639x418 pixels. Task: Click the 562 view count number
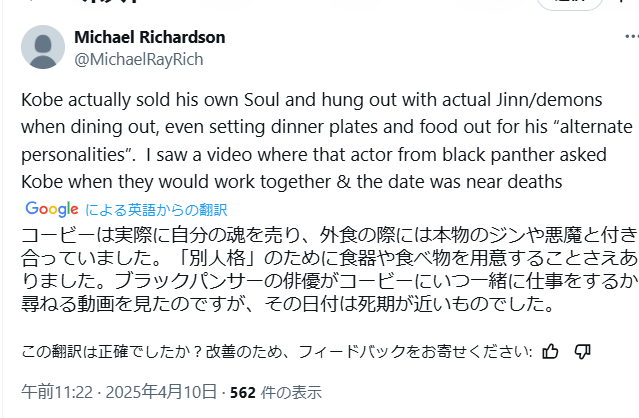pos(243,392)
